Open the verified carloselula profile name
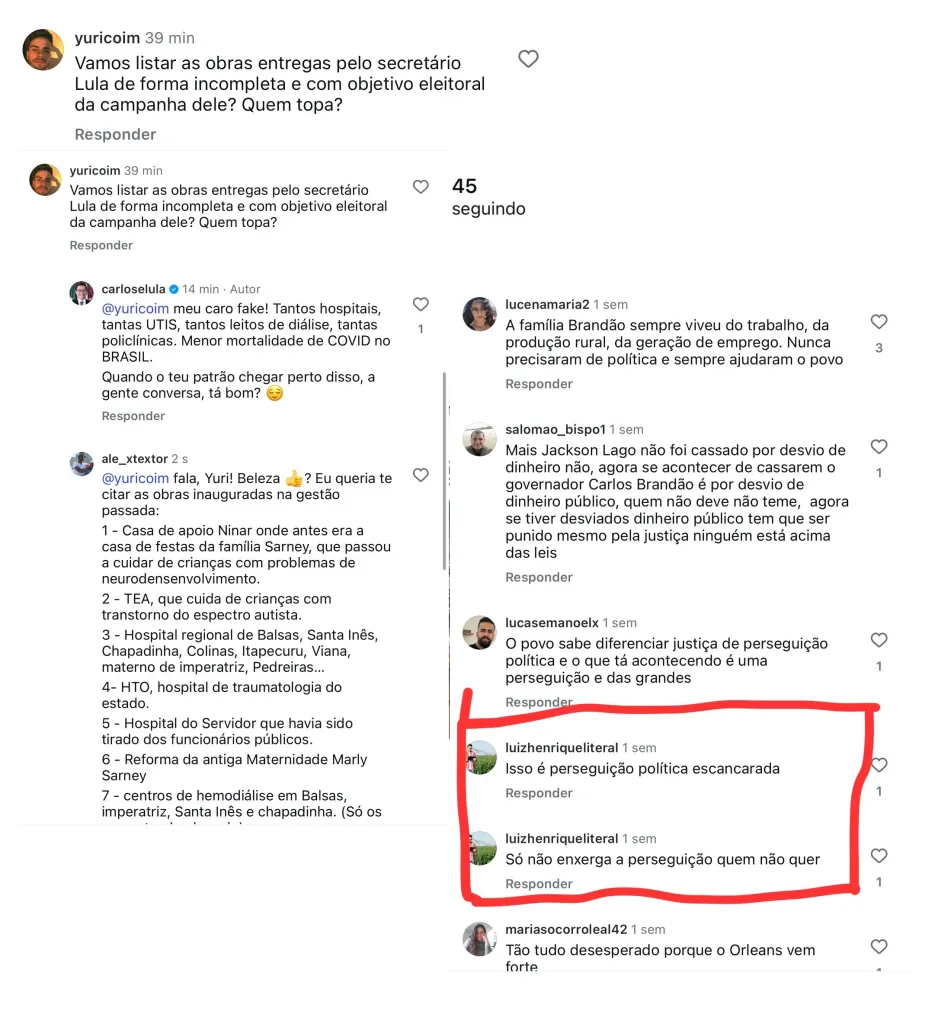 [133, 289]
